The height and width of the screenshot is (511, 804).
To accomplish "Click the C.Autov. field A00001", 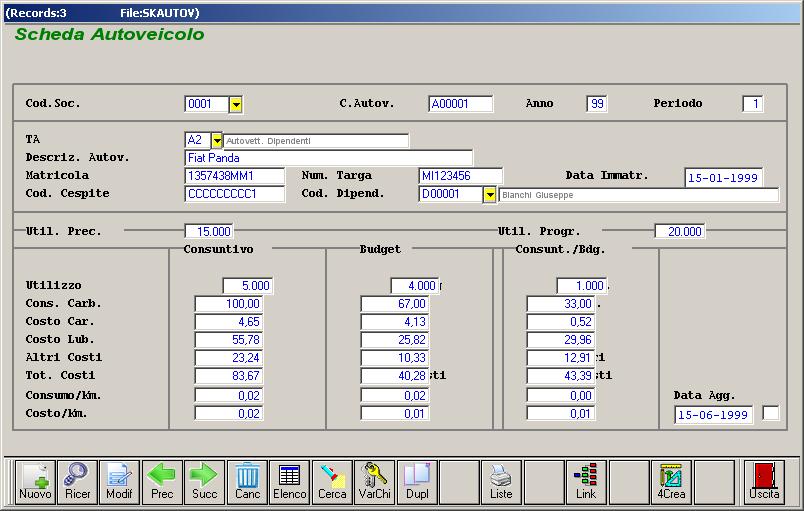I will point(460,104).
